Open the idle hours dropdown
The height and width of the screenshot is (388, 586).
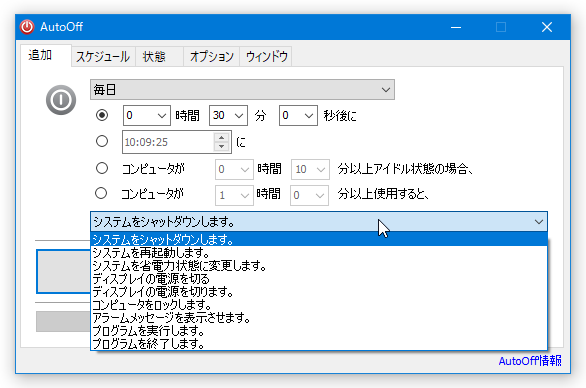coord(234,169)
